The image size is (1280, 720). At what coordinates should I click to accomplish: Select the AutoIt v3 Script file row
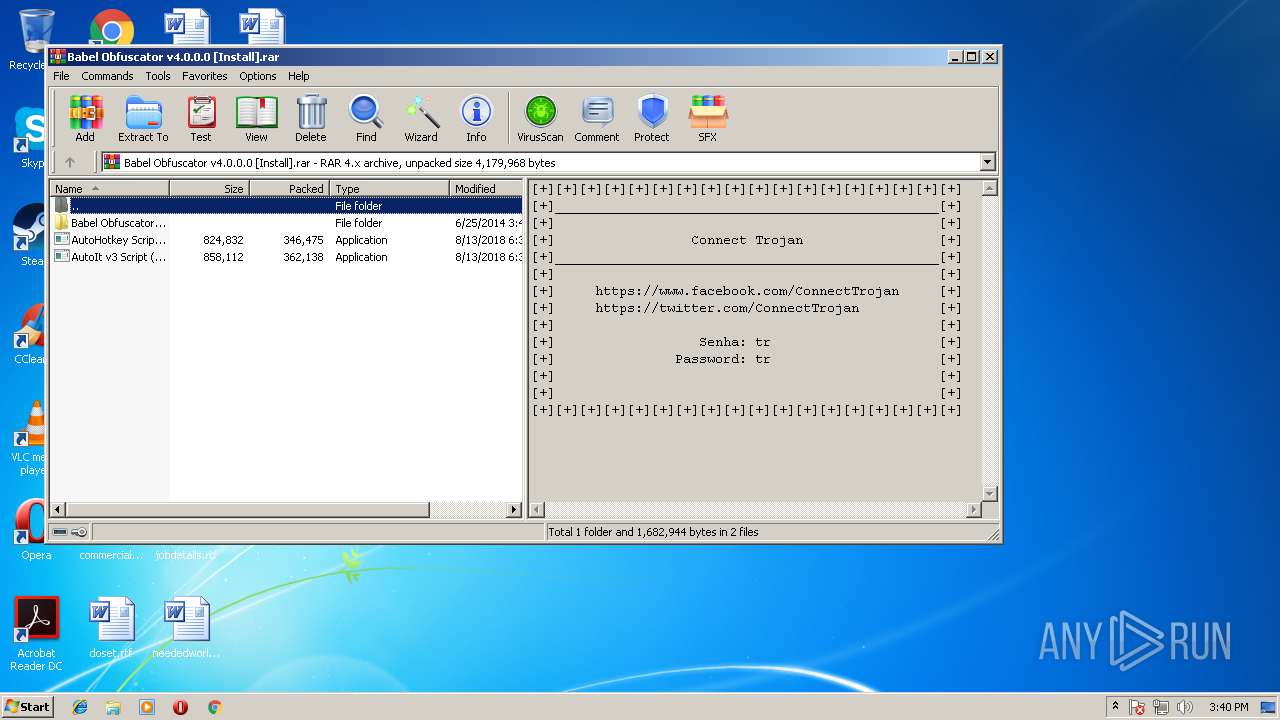pyautogui.click(x=286, y=257)
